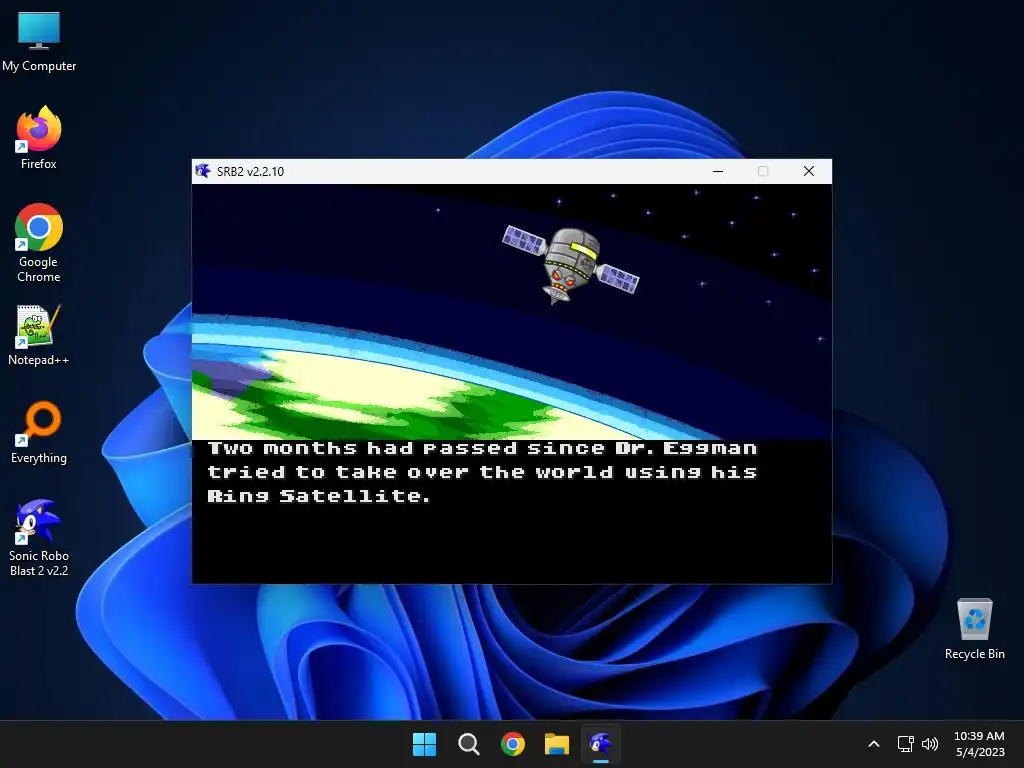Screen dimensions: 1024x768
Task: Select the Recycle Bin desktop icon
Action: (x=974, y=630)
